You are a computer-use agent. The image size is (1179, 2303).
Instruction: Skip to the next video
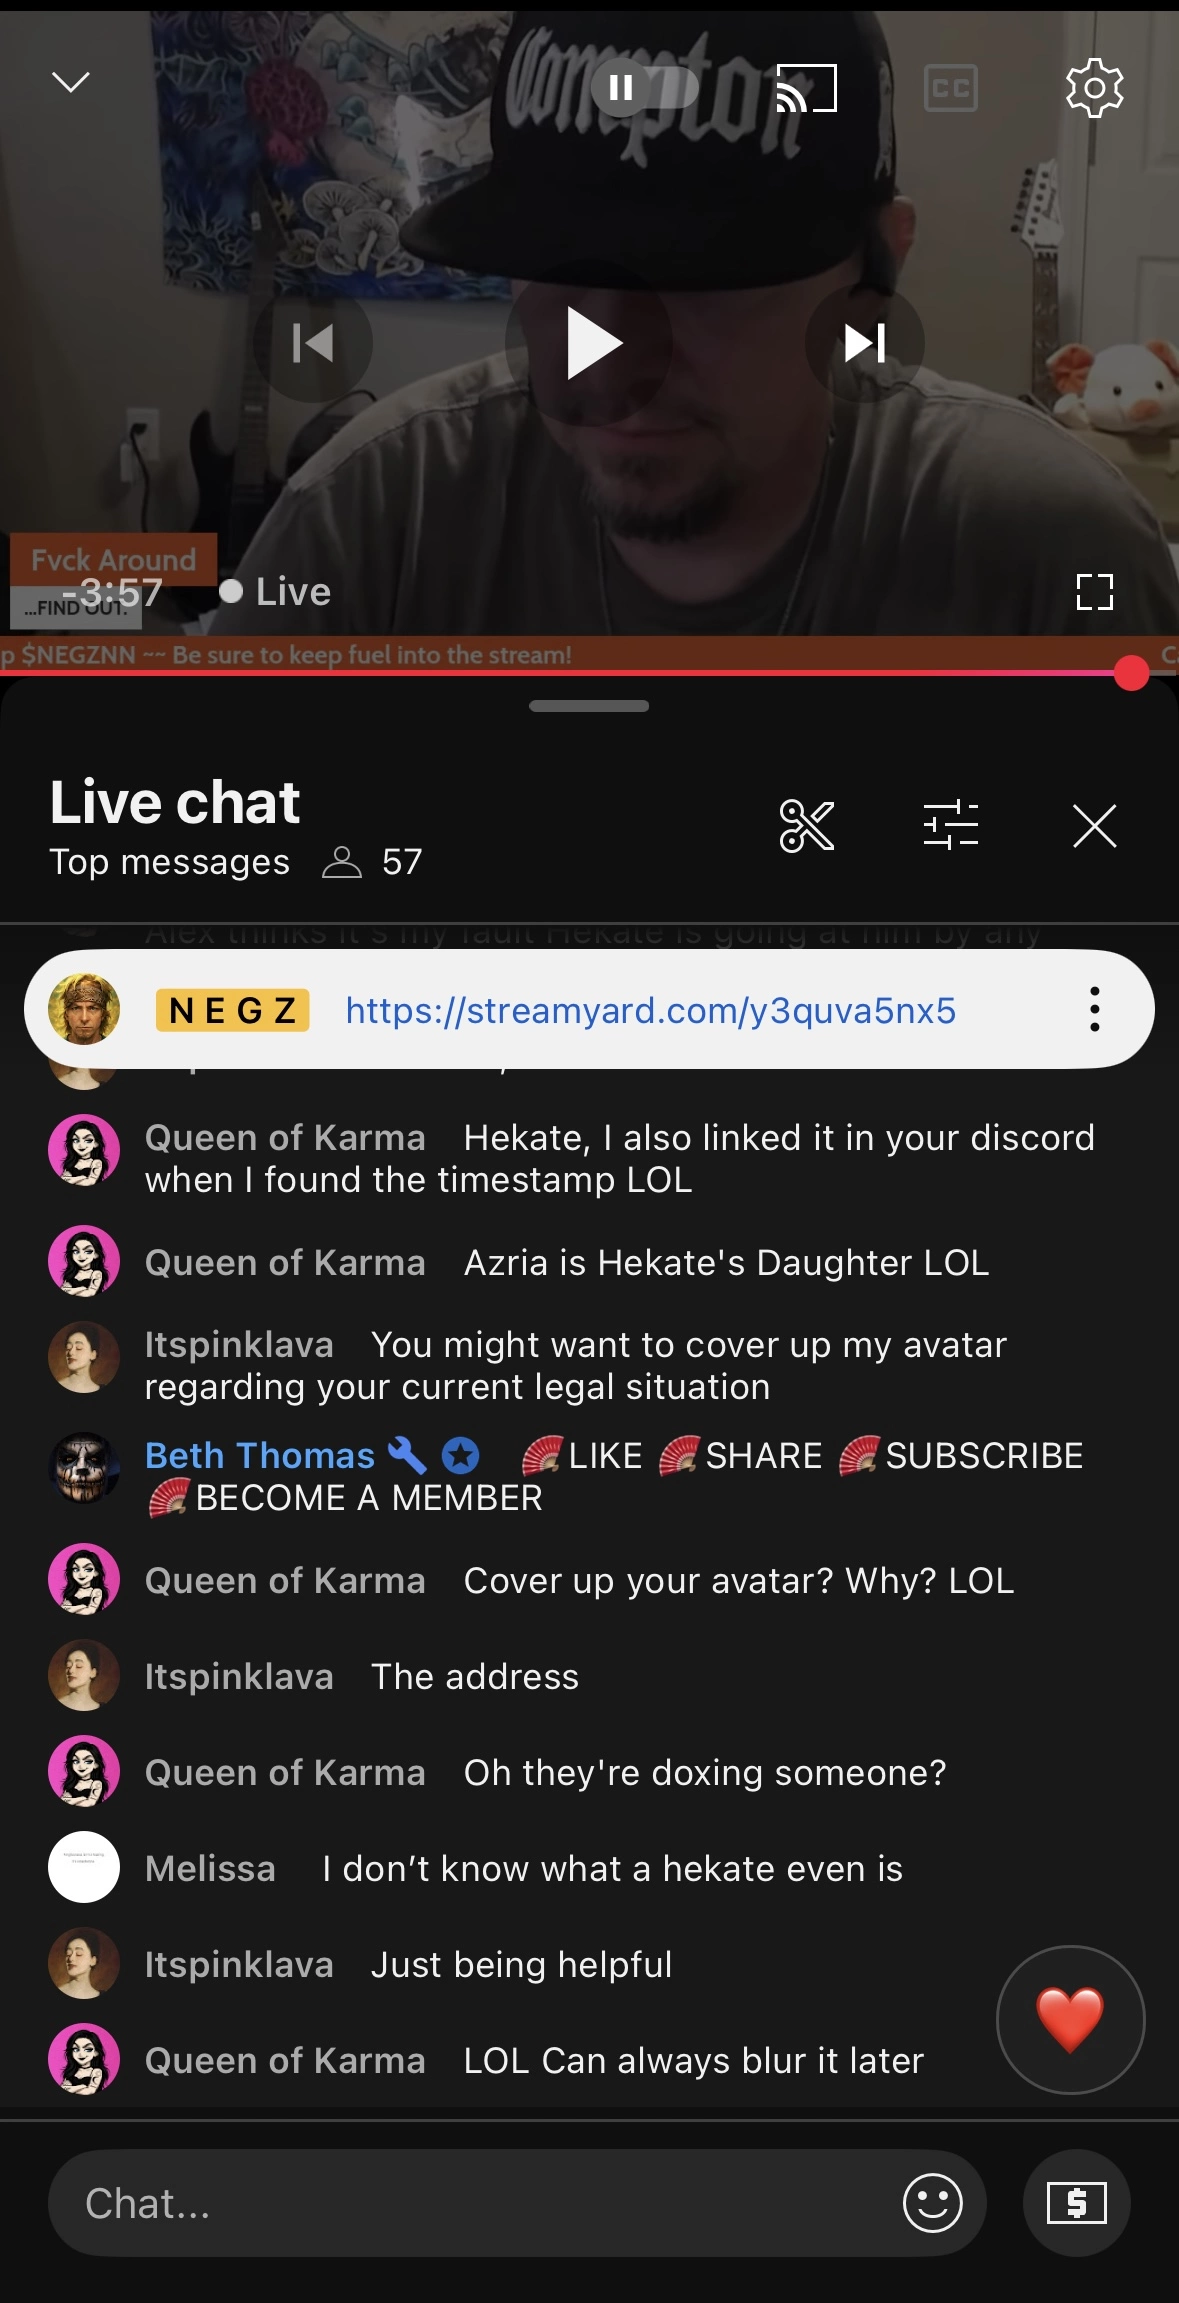(865, 344)
